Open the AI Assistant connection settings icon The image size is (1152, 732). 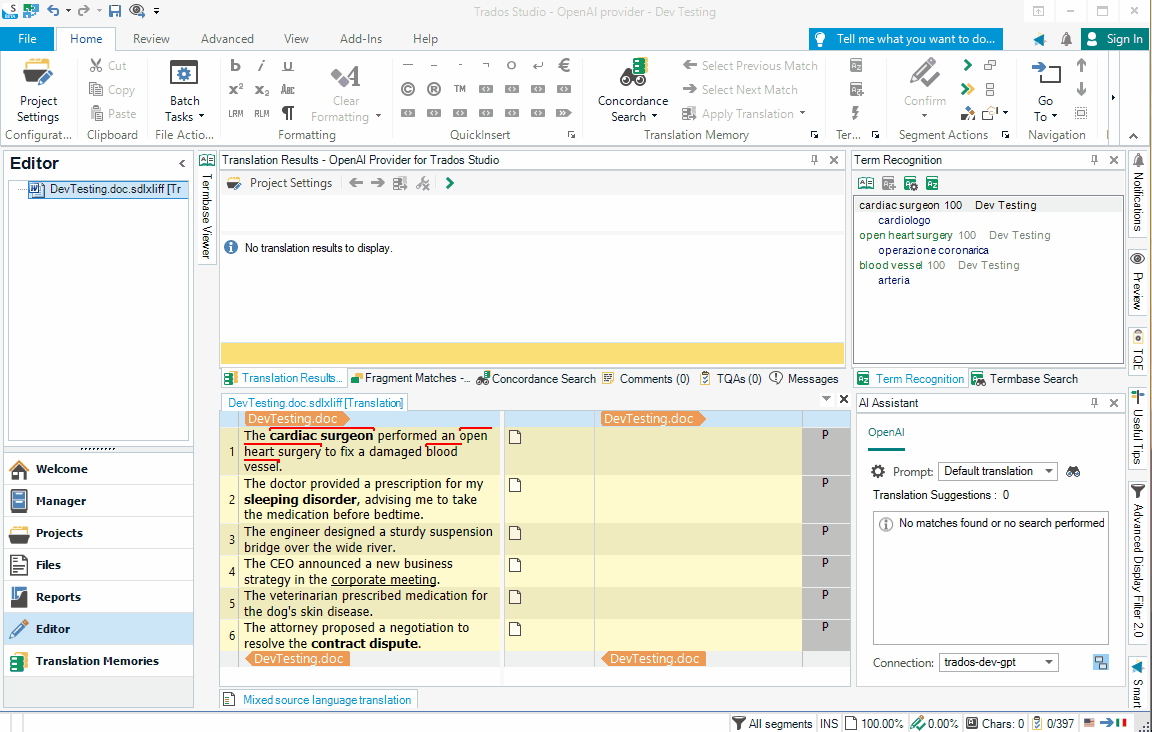[1100, 662]
